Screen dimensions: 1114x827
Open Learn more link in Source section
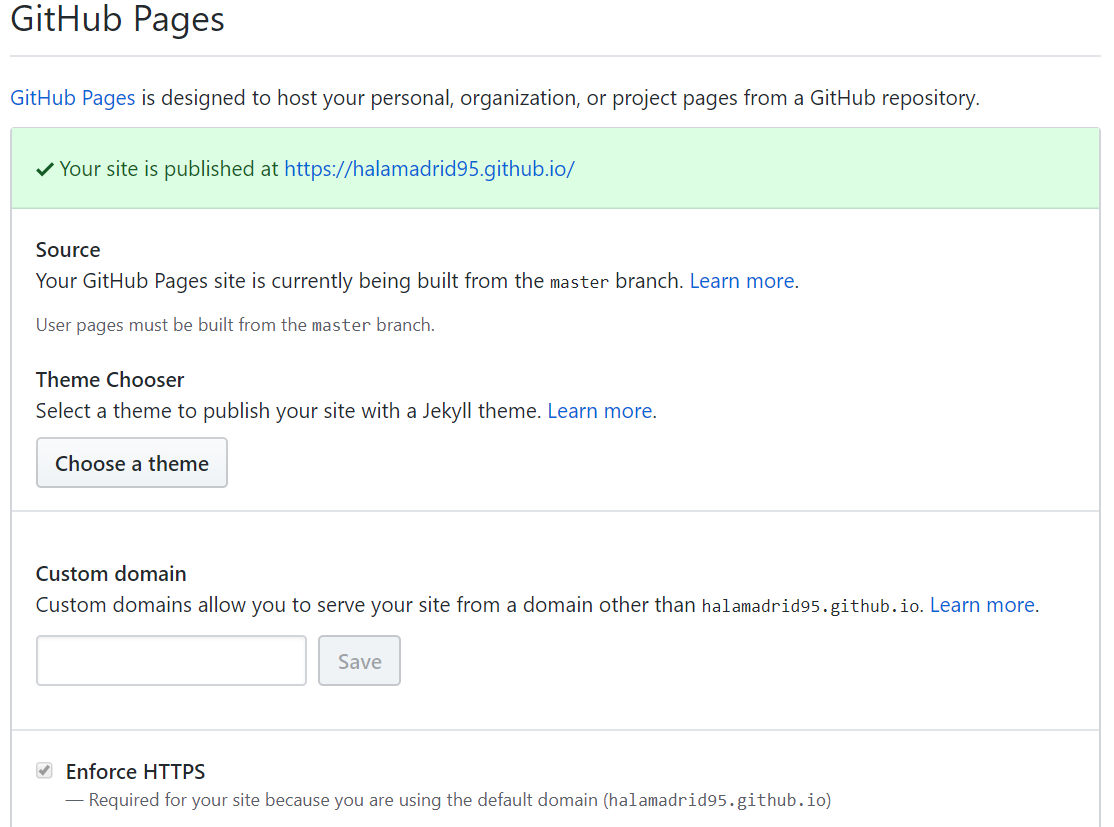pyautogui.click(x=742, y=281)
